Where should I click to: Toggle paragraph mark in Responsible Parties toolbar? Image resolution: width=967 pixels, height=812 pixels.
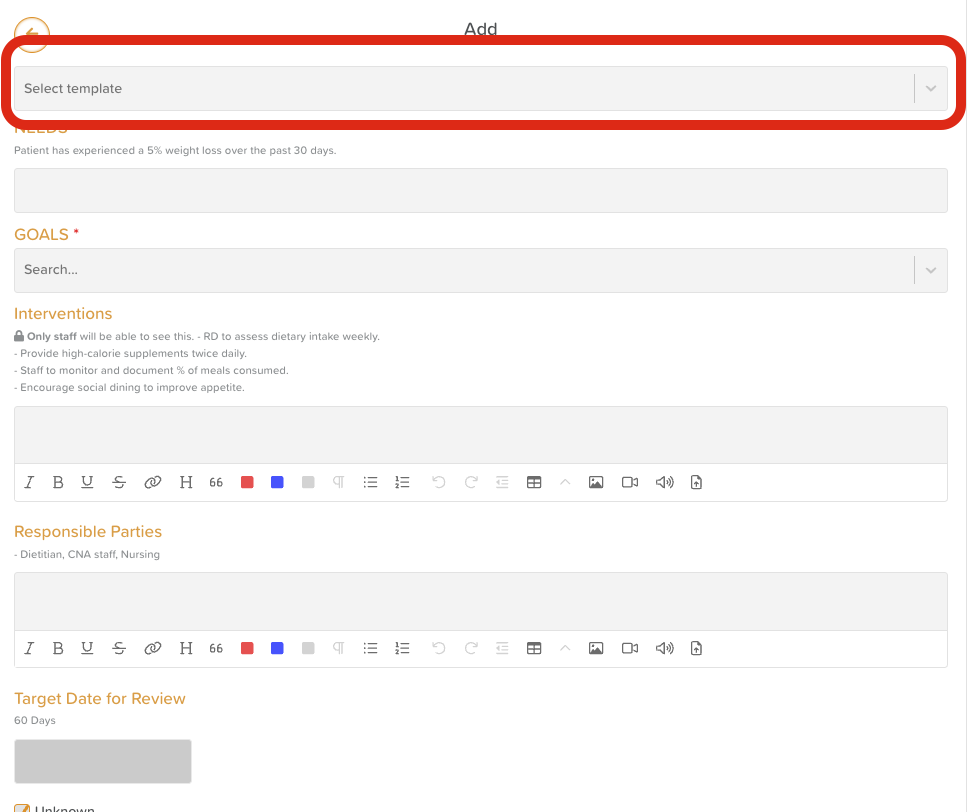(x=338, y=648)
